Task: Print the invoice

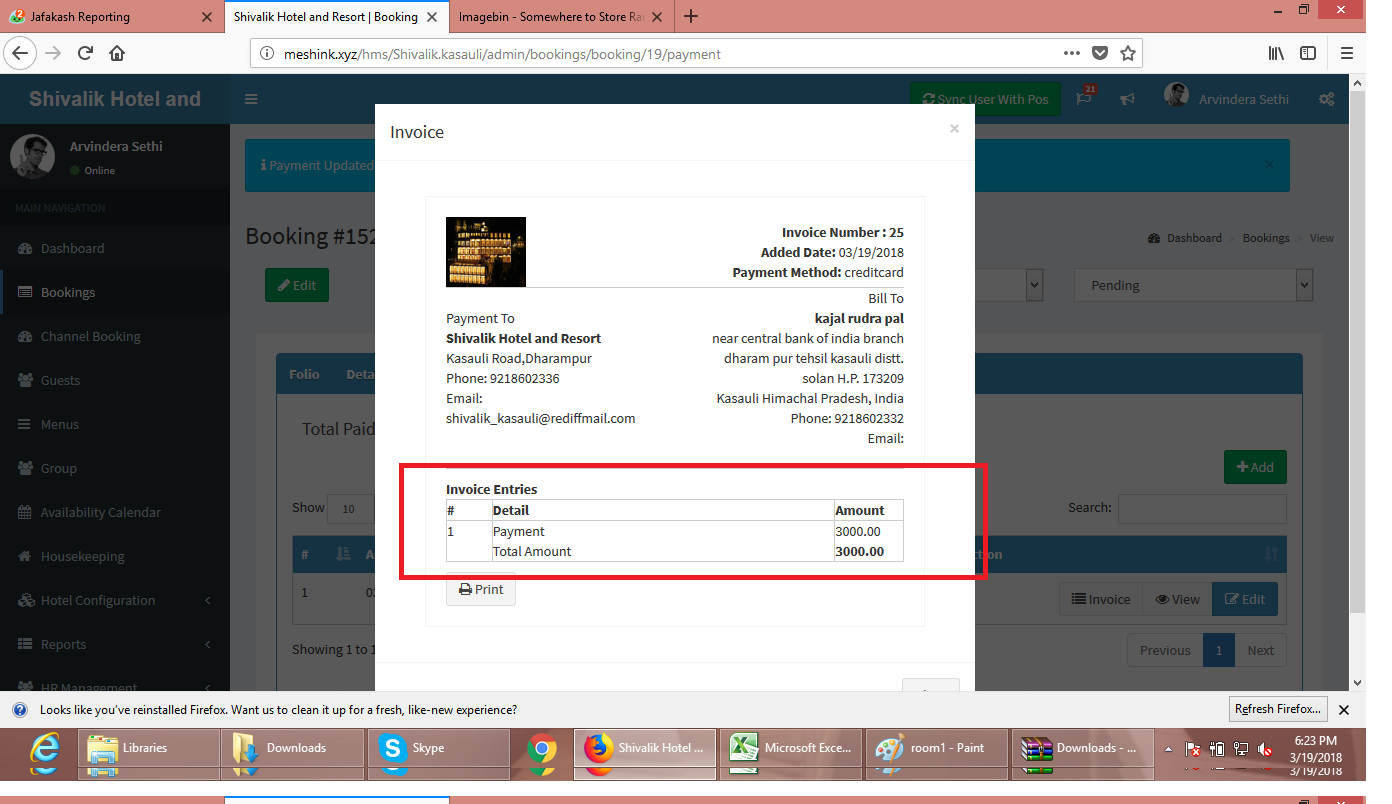Action: tap(481, 589)
